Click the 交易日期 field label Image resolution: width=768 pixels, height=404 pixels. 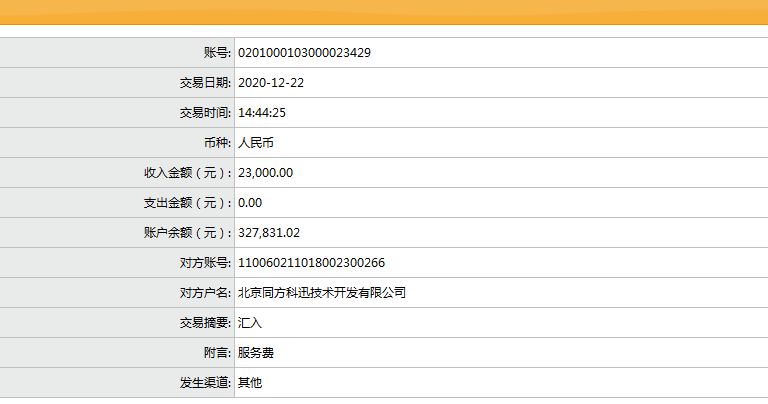[x=205, y=83]
